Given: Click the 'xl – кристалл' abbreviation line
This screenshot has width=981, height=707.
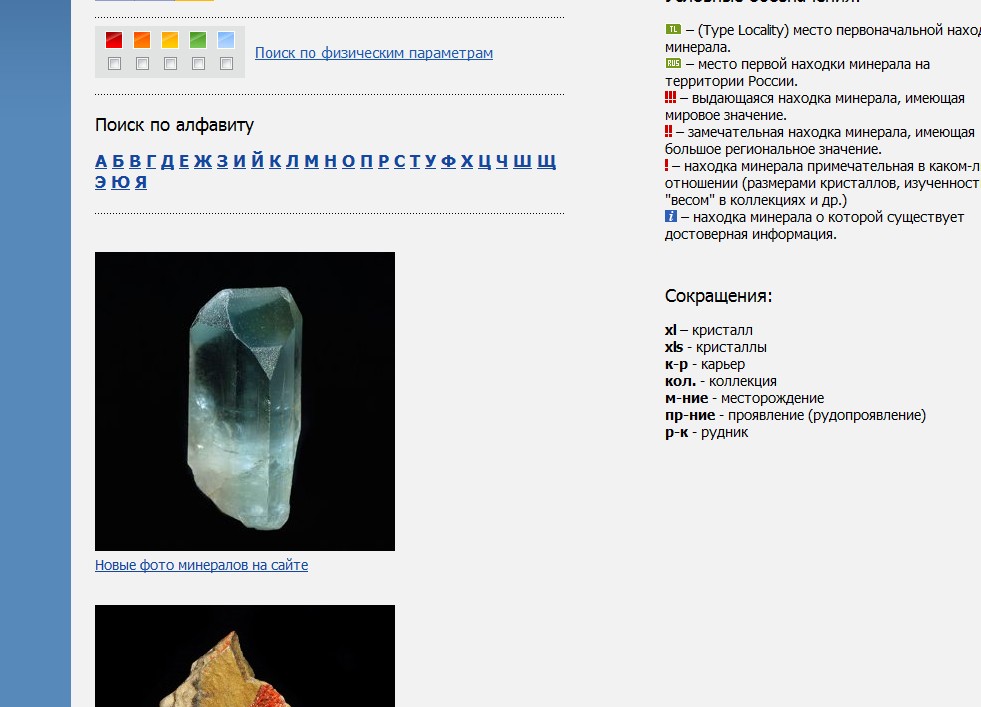Looking at the screenshot, I should [x=709, y=330].
